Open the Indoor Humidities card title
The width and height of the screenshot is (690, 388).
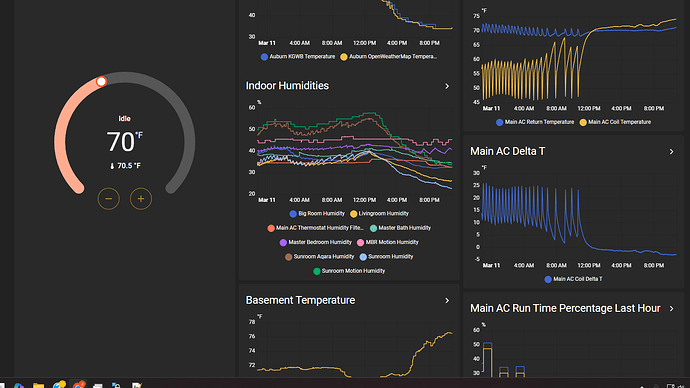click(287, 86)
